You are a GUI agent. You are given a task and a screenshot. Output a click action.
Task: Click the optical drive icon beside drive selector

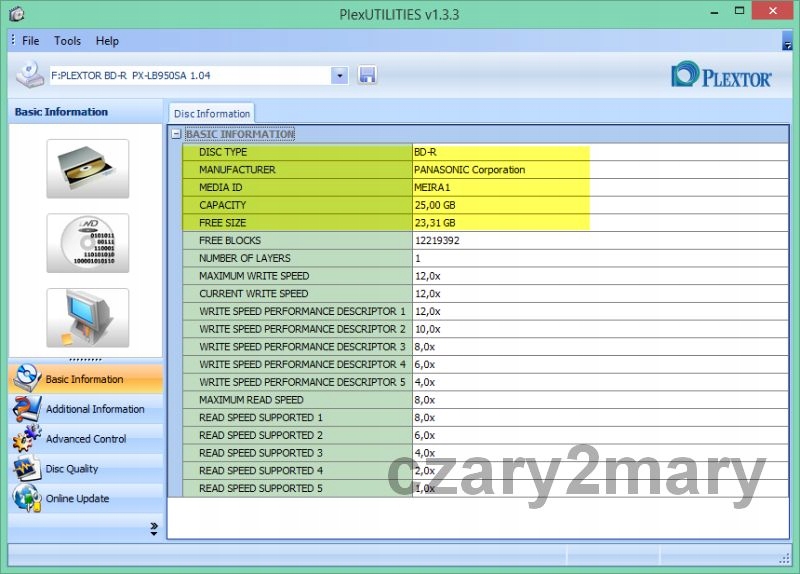point(30,75)
